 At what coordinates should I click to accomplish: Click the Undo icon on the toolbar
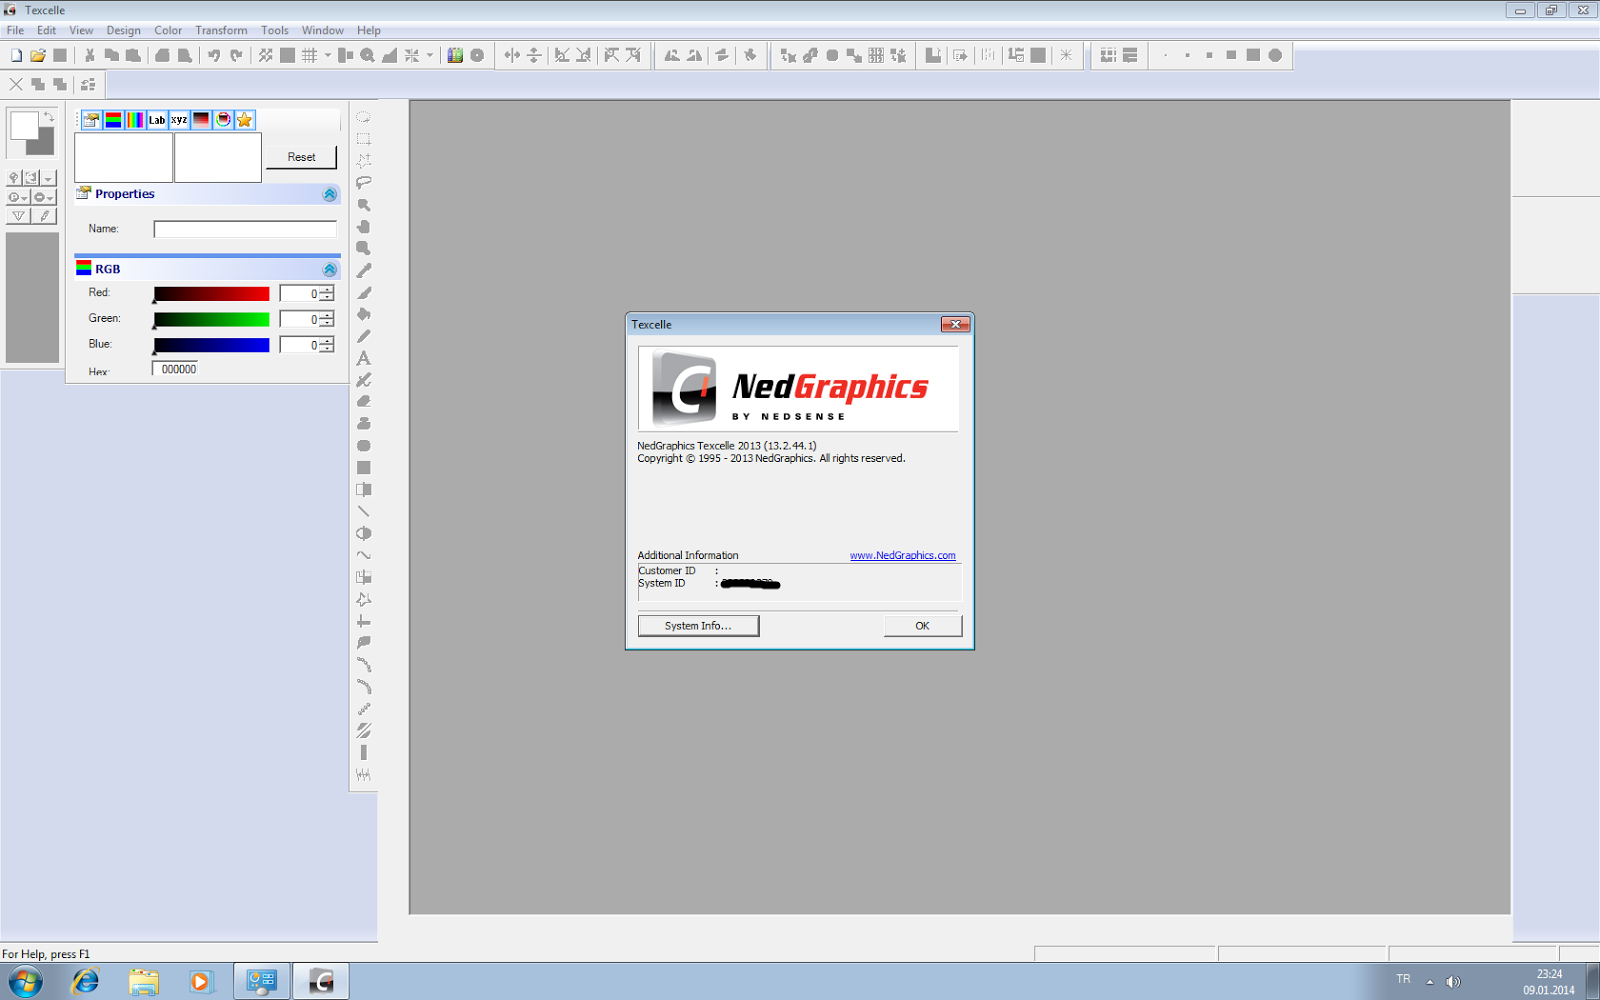point(212,55)
